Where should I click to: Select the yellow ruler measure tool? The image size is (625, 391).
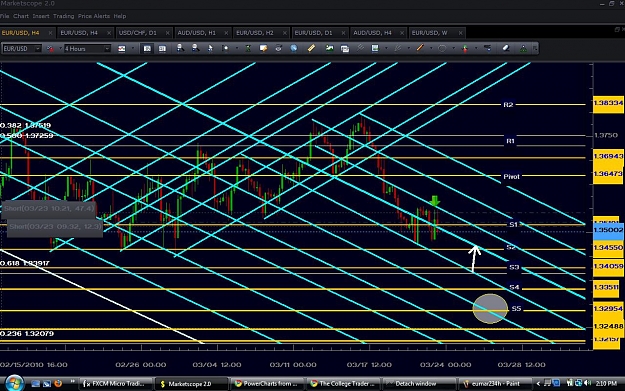pyautogui.click(x=311, y=48)
